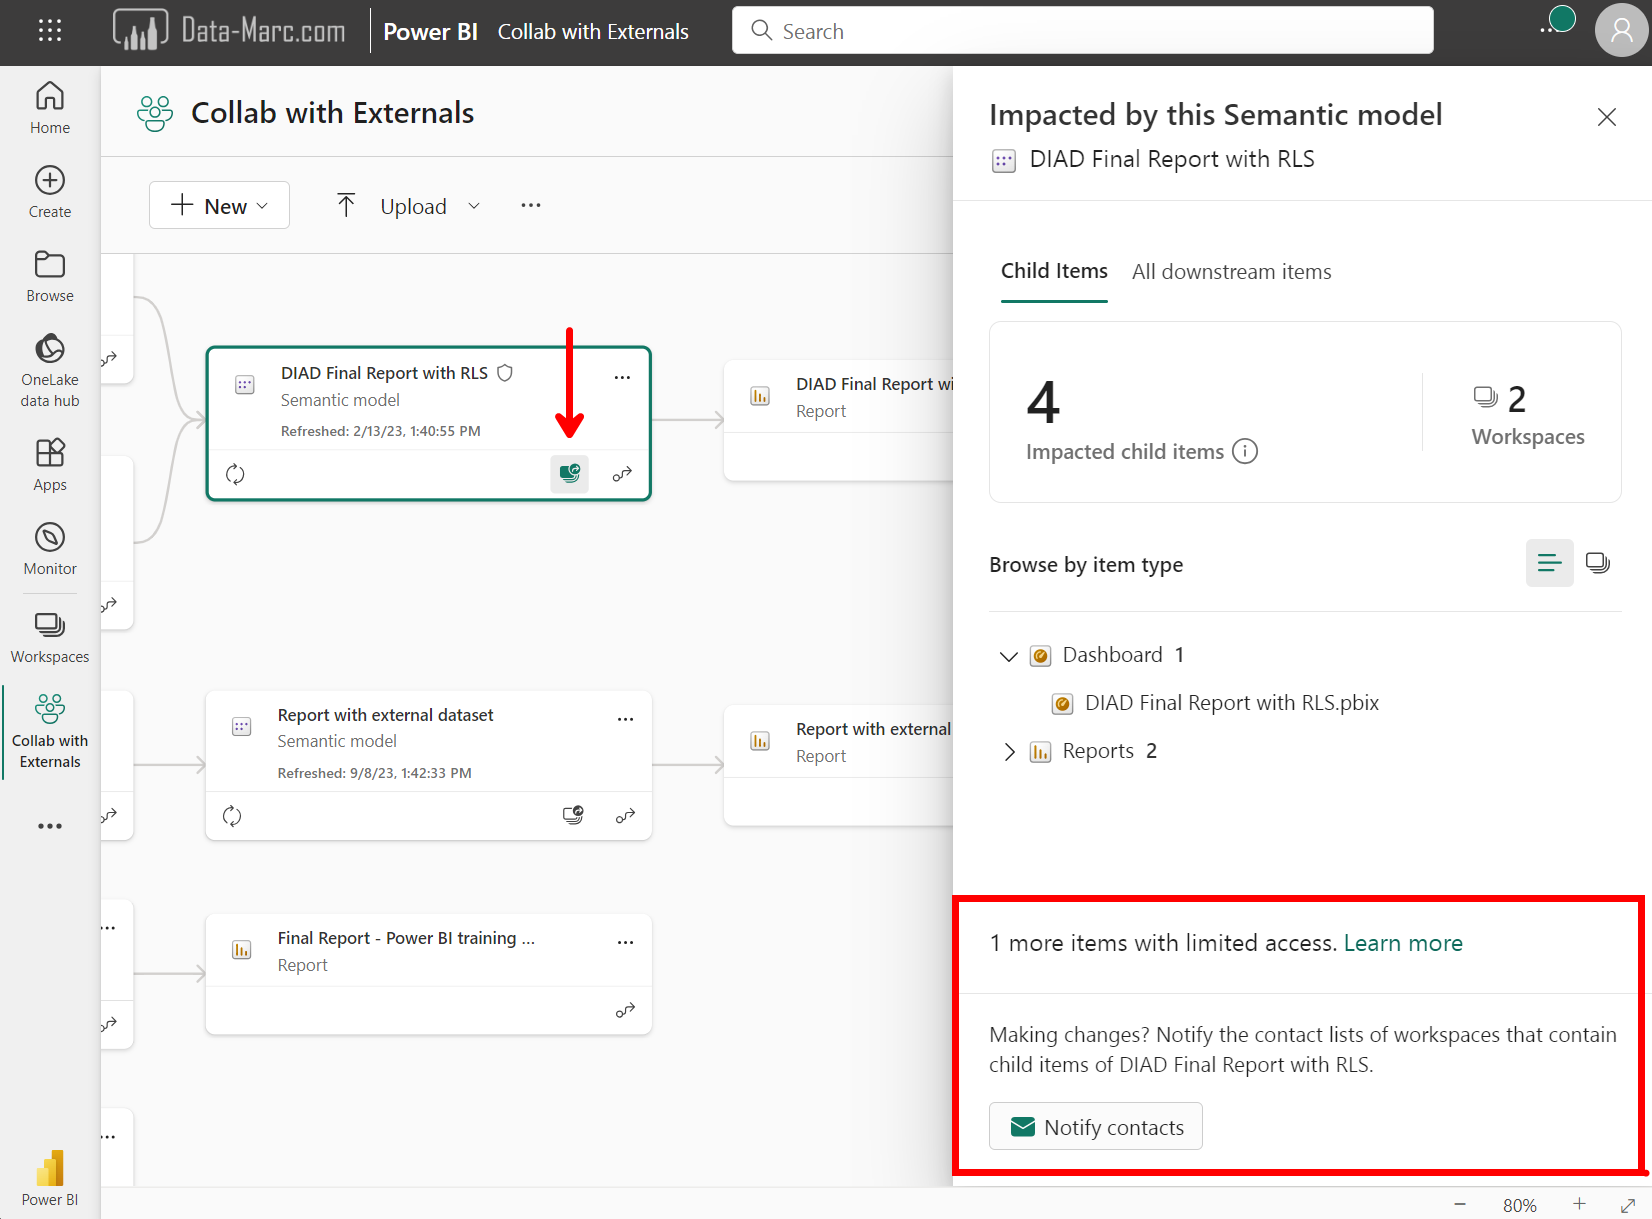Expand the Reports node in item list
This screenshot has height=1219, width=1652.
click(x=1009, y=751)
